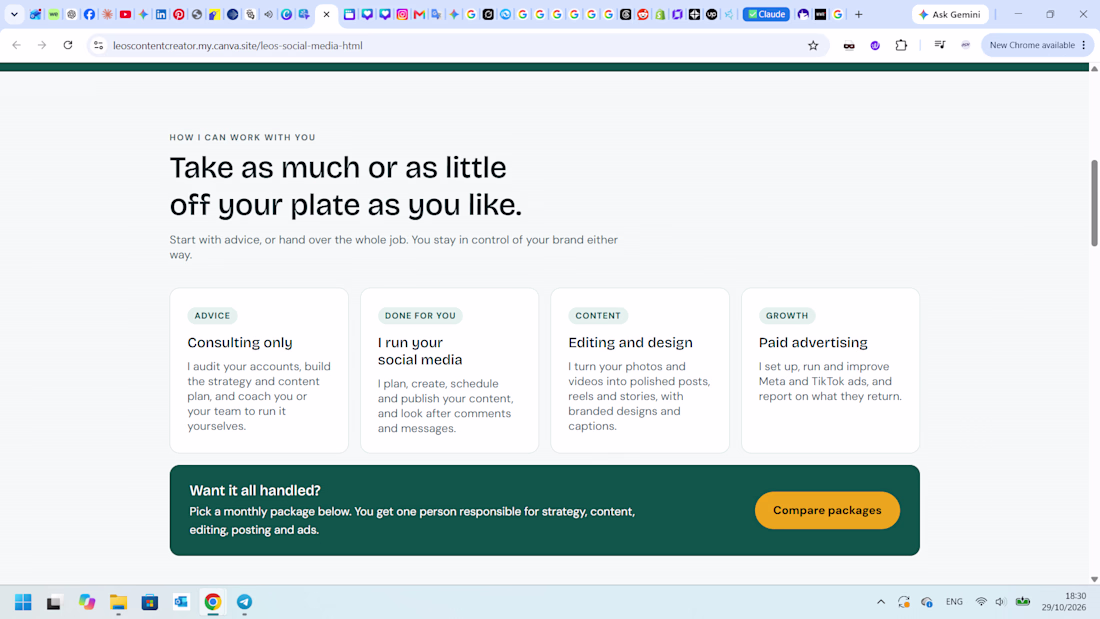Open File Explorer from the taskbar
The height and width of the screenshot is (619, 1100).
(x=118, y=602)
